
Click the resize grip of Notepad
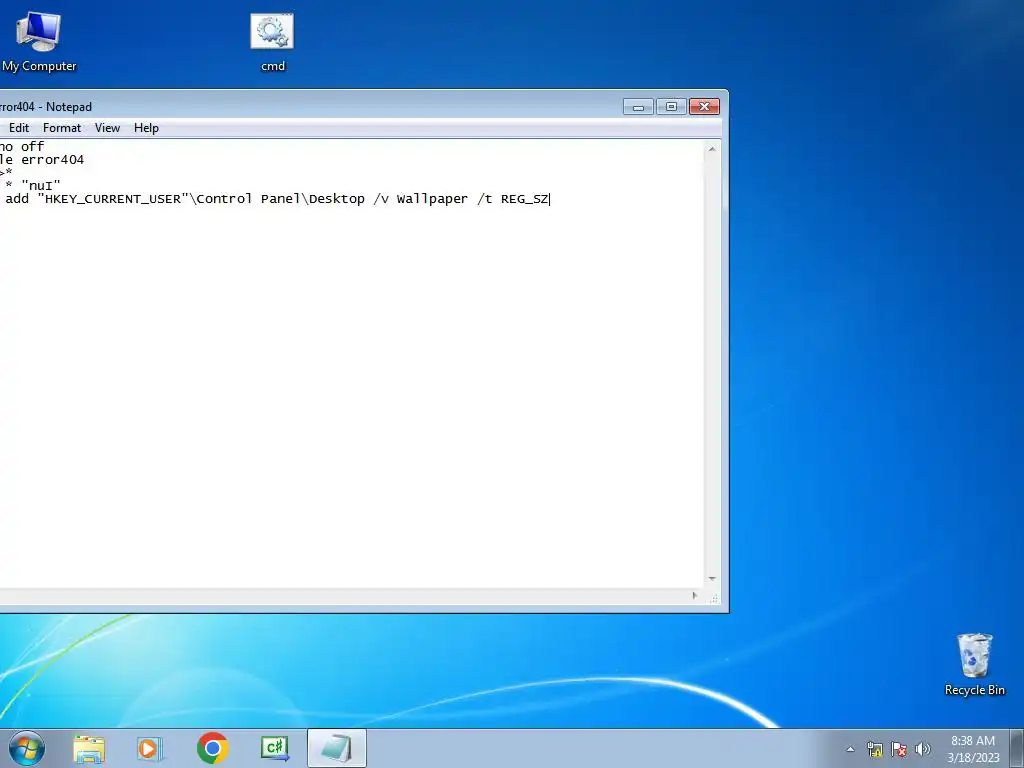[713, 597]
